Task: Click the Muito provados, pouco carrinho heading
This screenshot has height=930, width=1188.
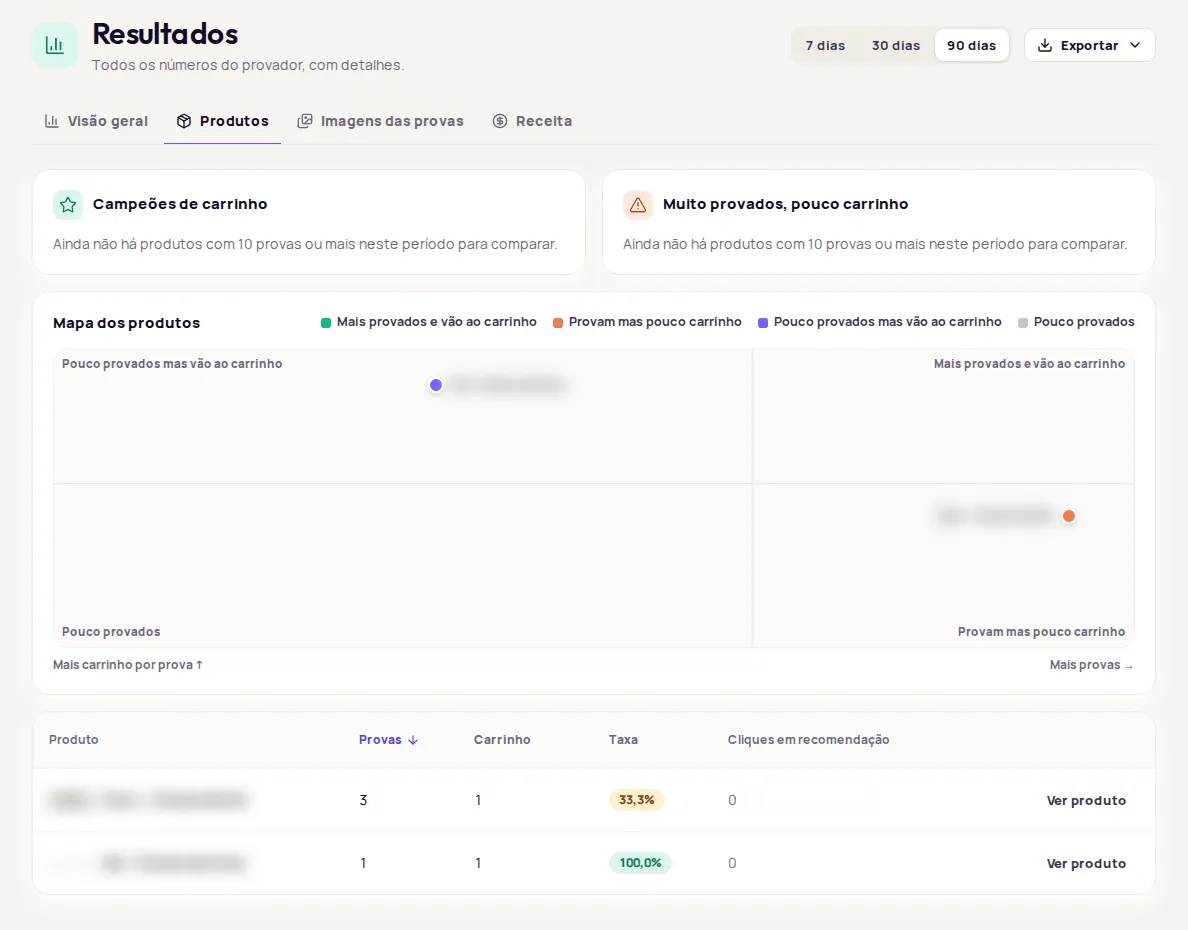Action: coord(785,204)
